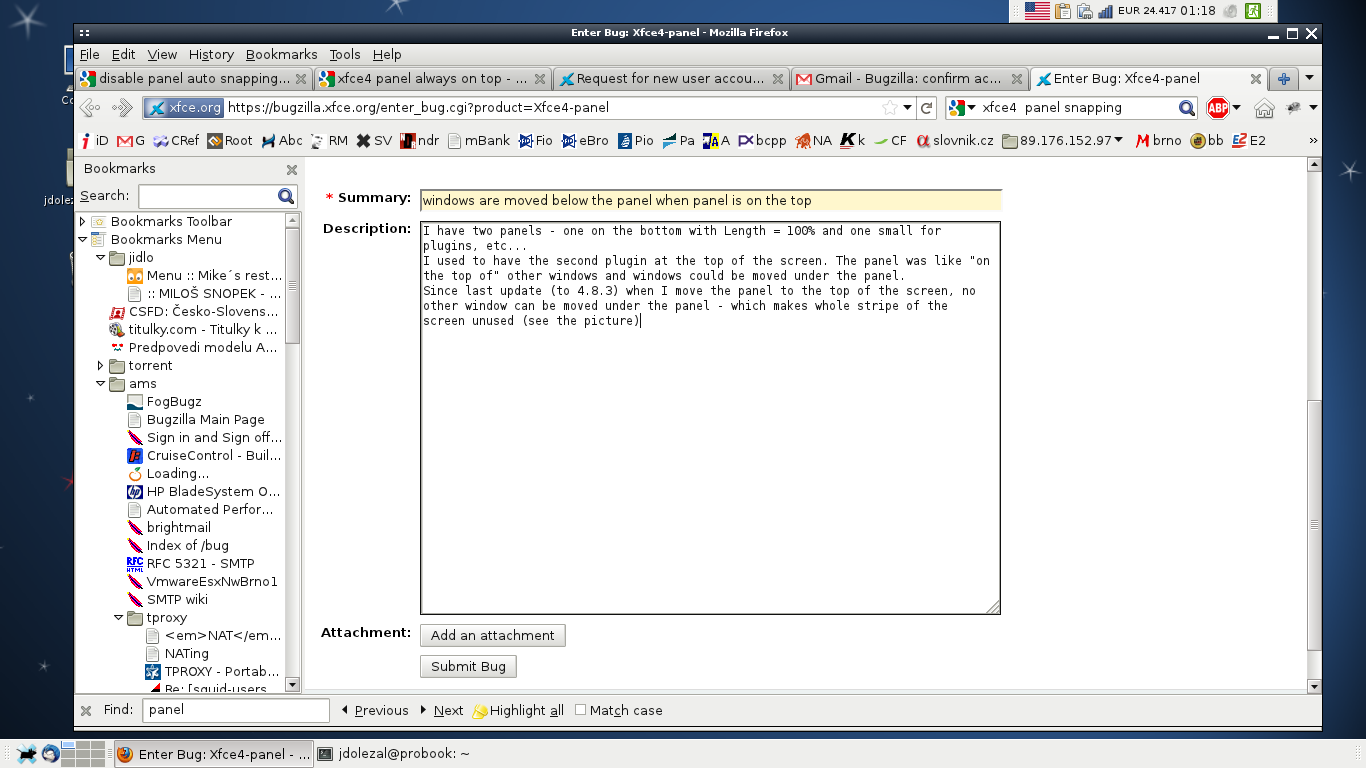Reload the page with the refresh icon
Screen dimensions: 1366x768
(x=927, y=108)
